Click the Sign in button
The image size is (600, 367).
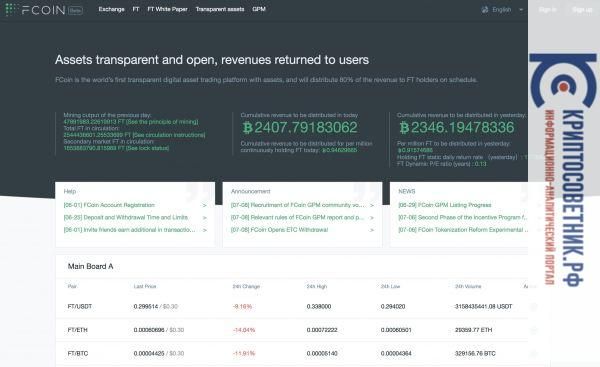click(548, 10)
